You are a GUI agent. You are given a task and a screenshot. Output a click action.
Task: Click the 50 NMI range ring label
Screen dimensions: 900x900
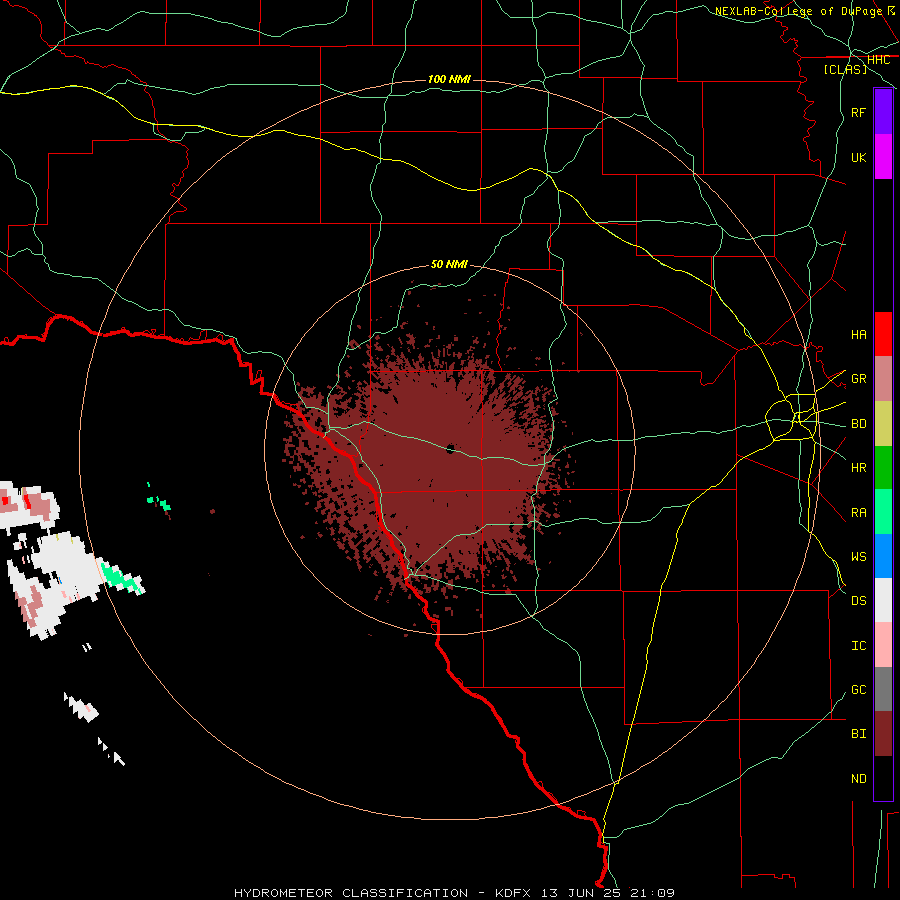449,264
